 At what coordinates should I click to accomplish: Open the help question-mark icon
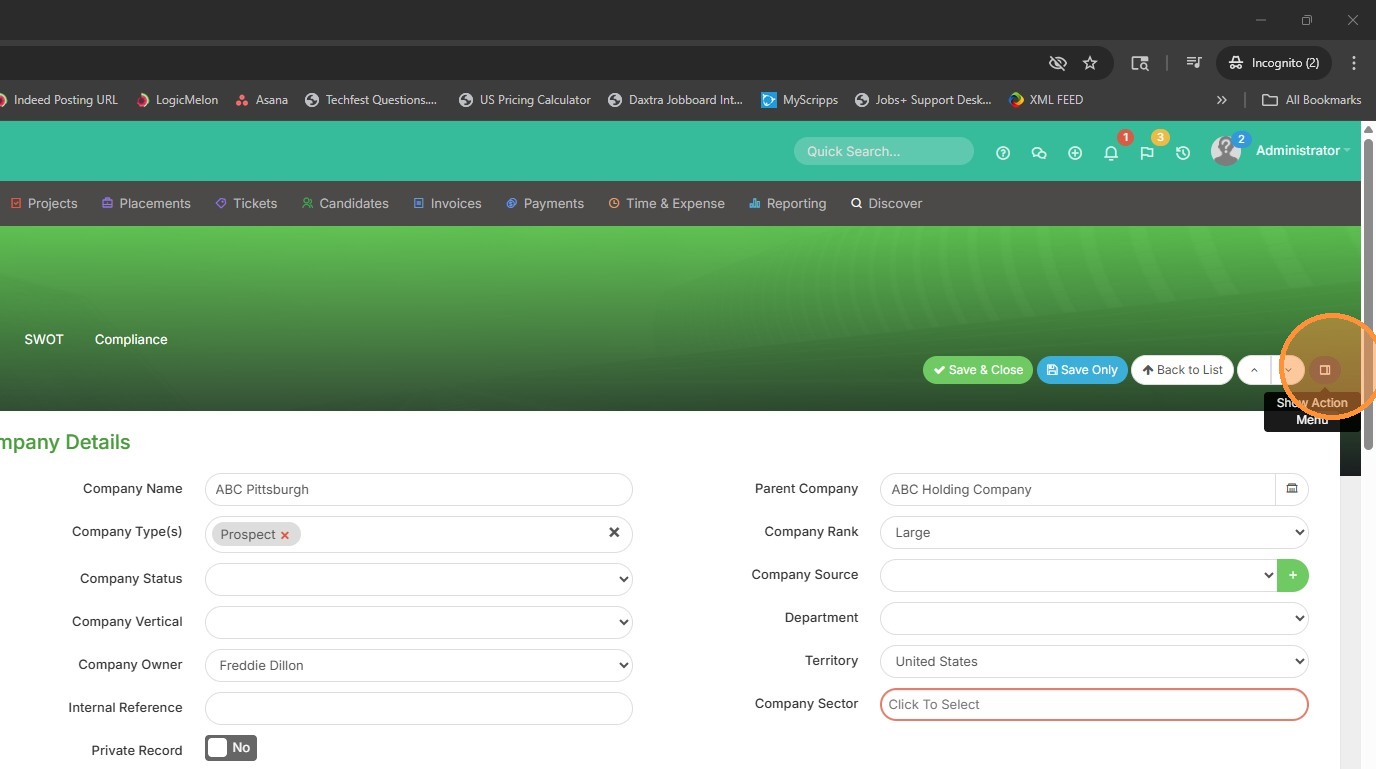pos(1003,153)
